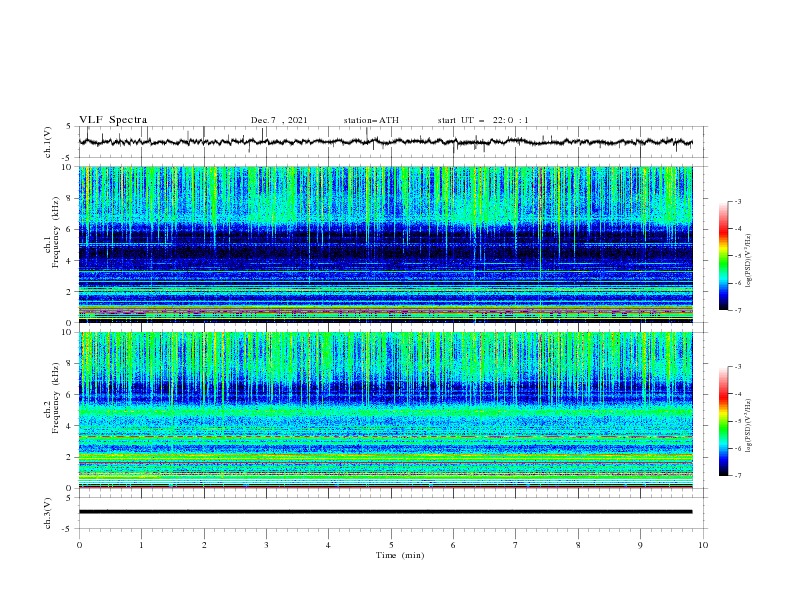The image size is (792, 612).
Task: Click the 'Time (min)' axis label
Action: pos(400,555)
